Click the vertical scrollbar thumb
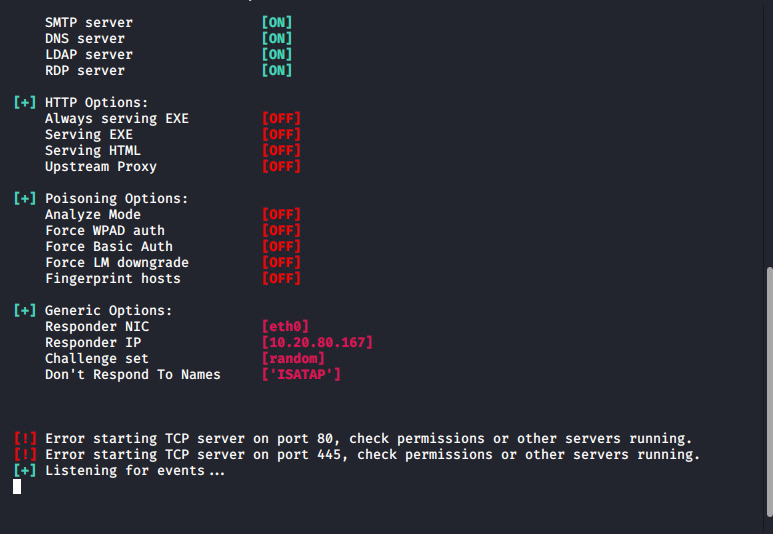The height and width of the screenshot is (534, 773). 769,392
